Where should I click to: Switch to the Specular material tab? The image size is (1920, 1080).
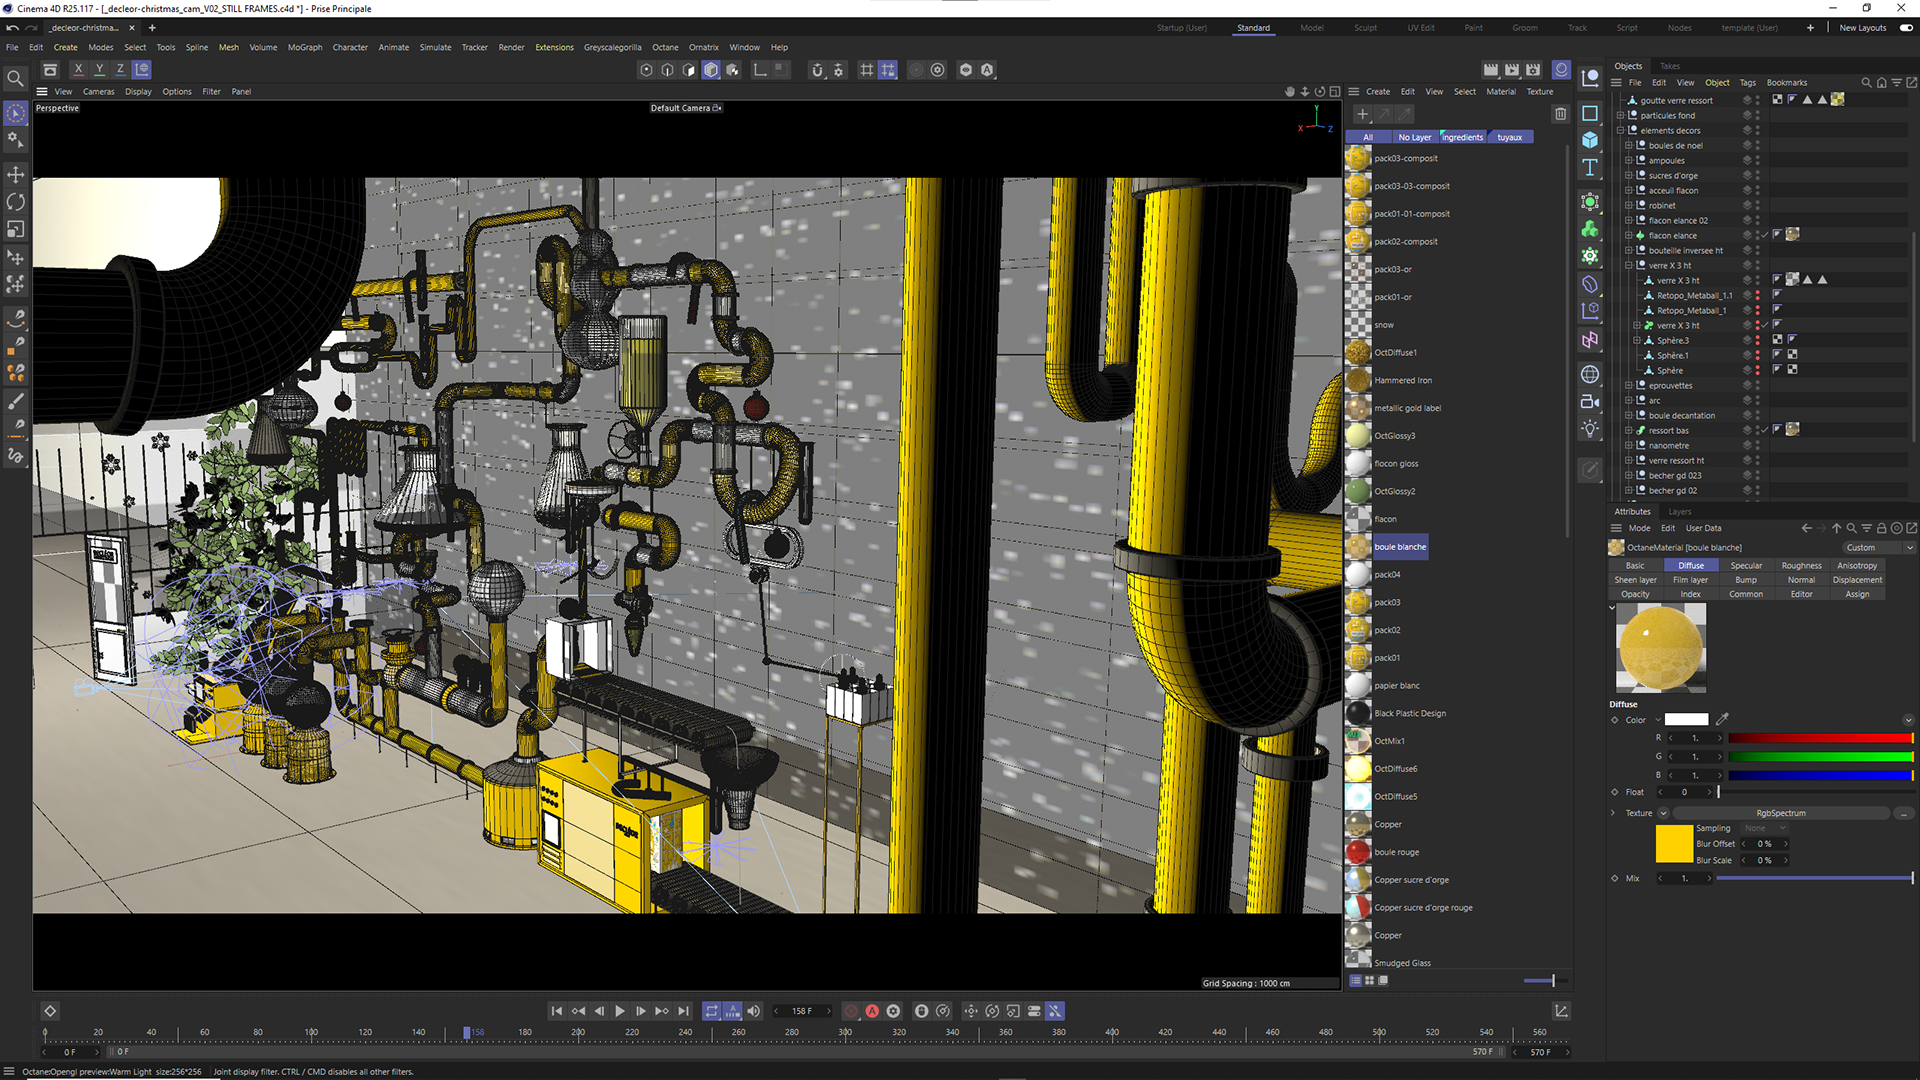coord(1746,565)
